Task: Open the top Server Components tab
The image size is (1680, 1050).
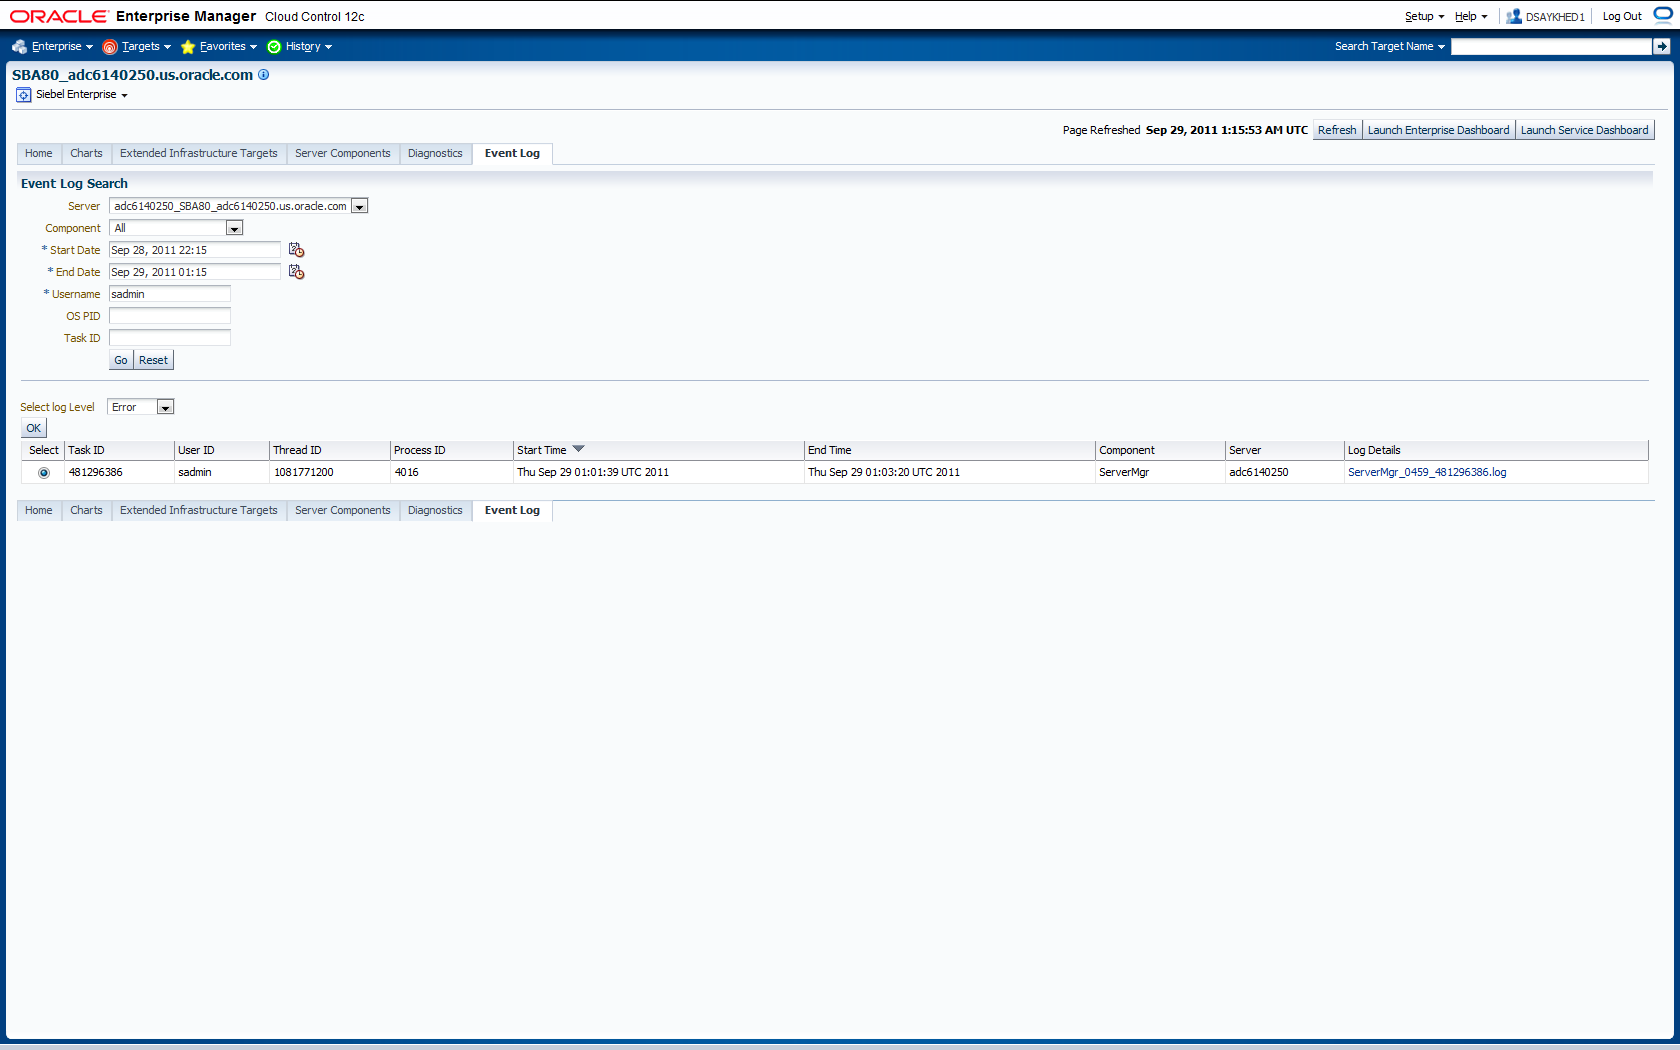Action: coord(343,153)
